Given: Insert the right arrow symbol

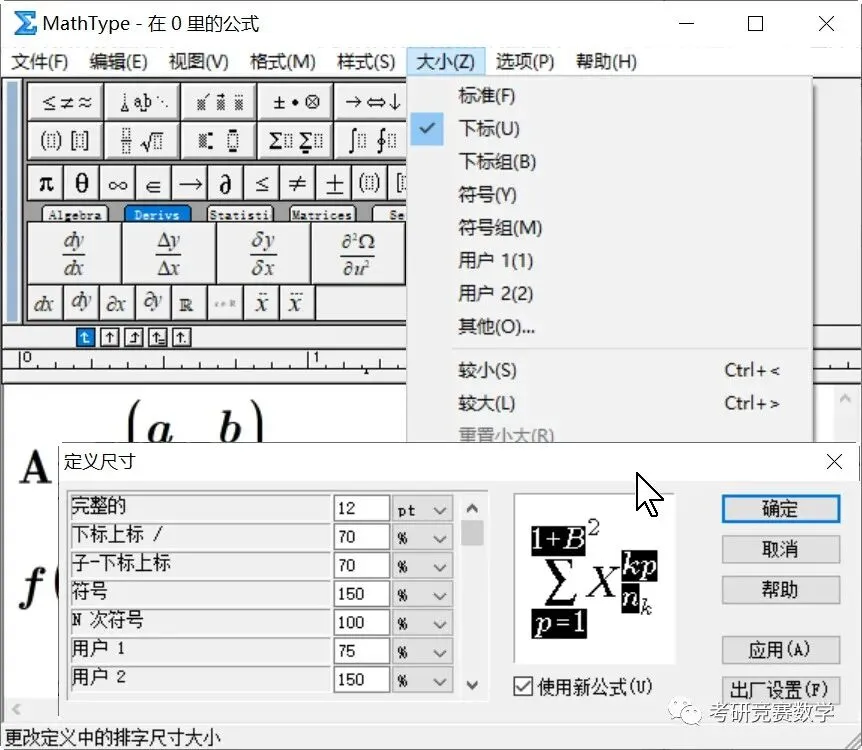Looking at the screenshot, I should (x=190, y=183).
